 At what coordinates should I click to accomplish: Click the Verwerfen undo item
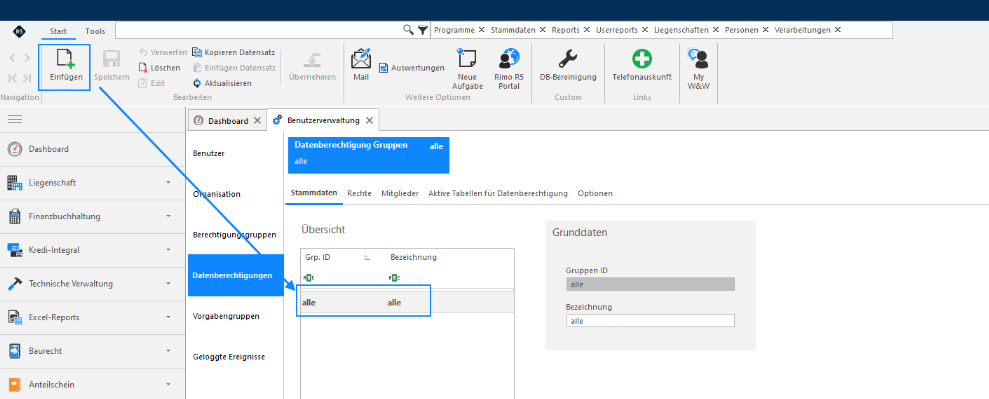[163, 52]
